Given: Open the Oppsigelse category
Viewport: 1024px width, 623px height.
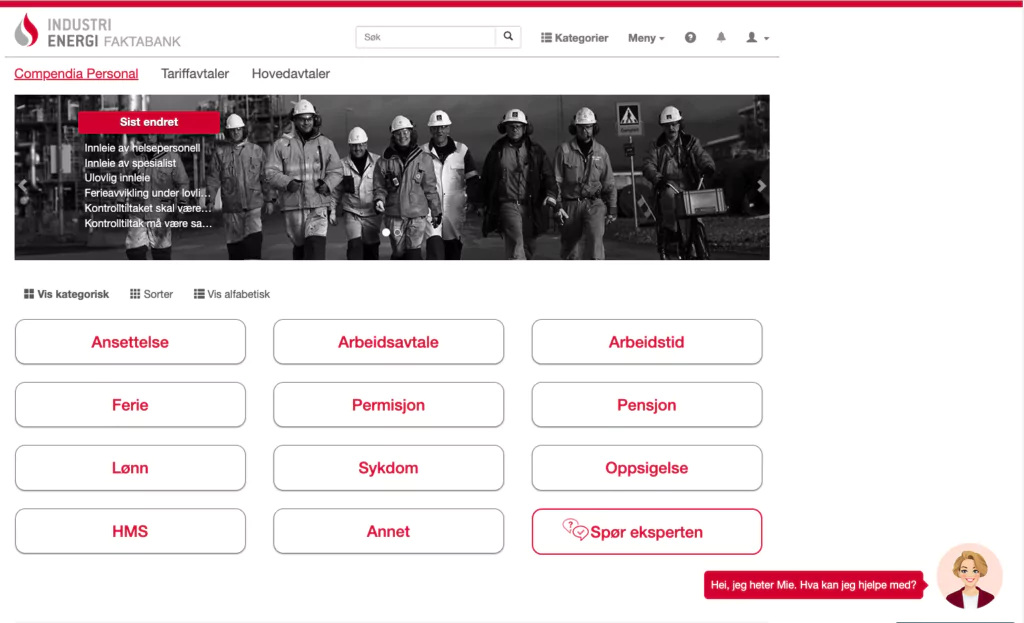Looking at the screenshot, I should (647, 468).
